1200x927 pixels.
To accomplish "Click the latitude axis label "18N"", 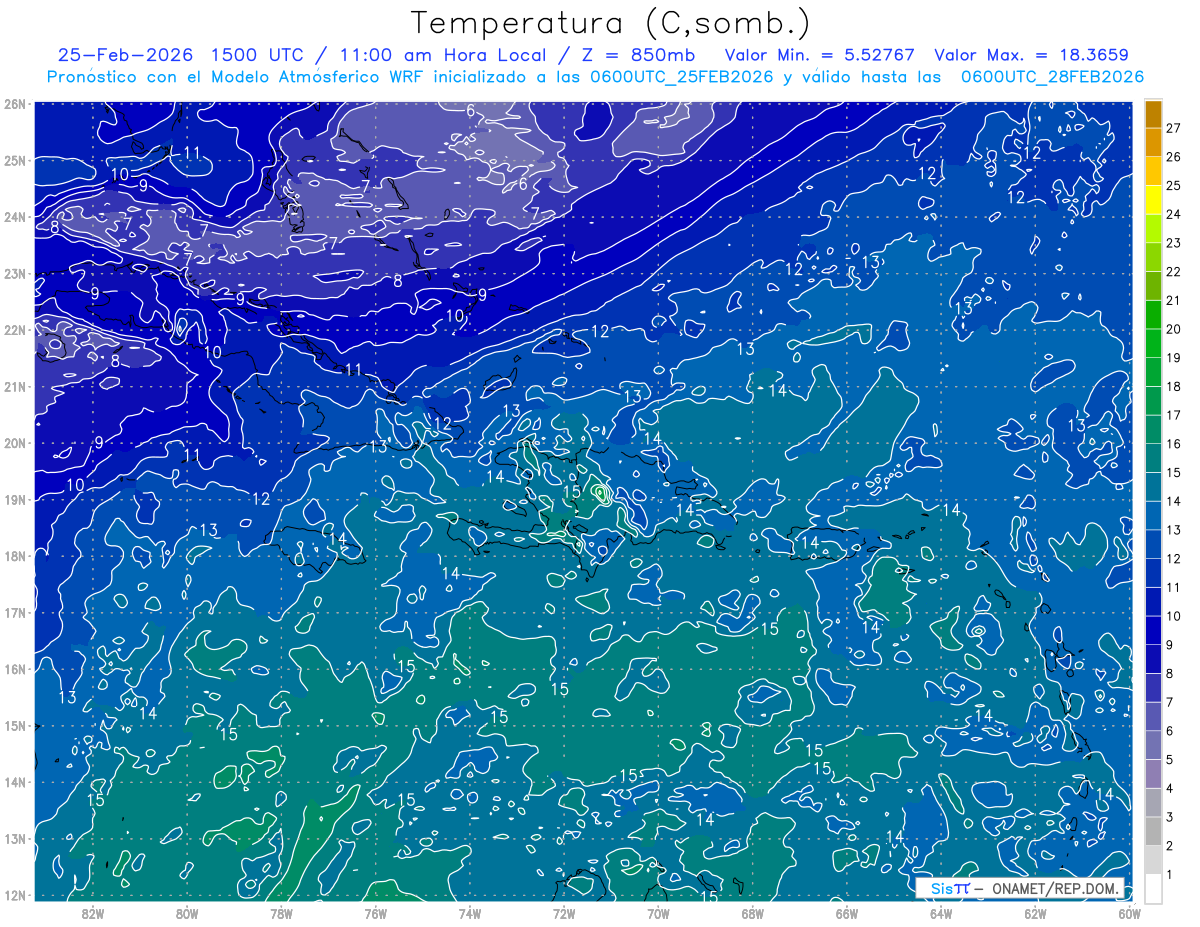I will pos(14,556).
